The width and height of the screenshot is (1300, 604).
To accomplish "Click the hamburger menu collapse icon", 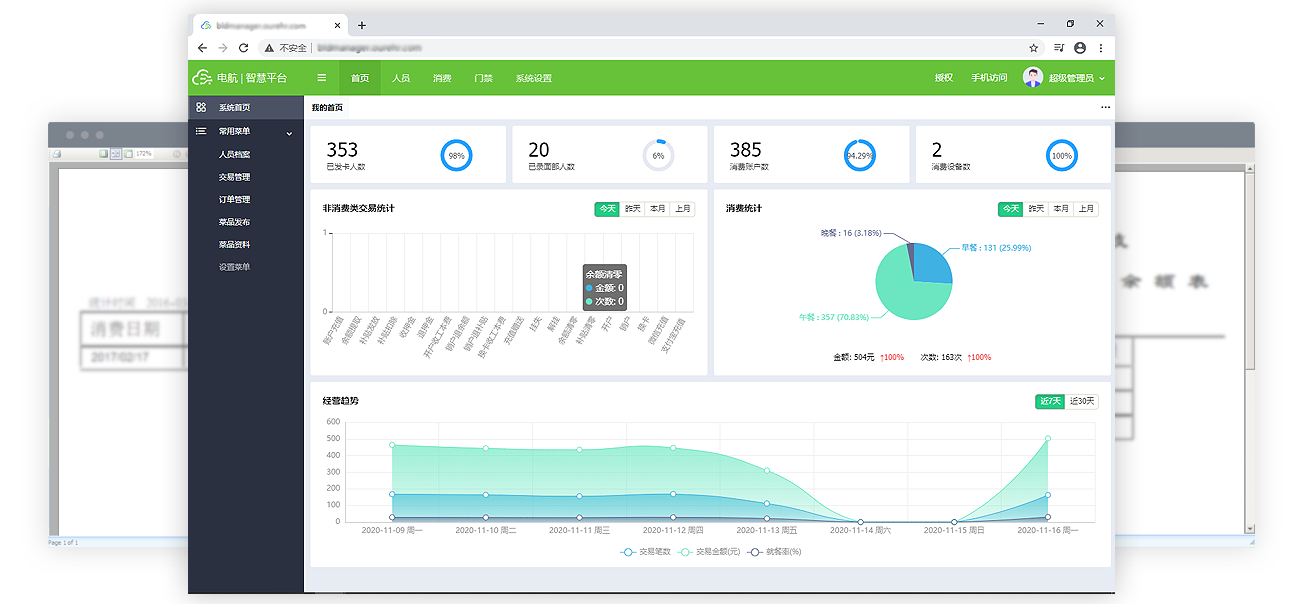I will pyautogui.click(x=321, y=78).
